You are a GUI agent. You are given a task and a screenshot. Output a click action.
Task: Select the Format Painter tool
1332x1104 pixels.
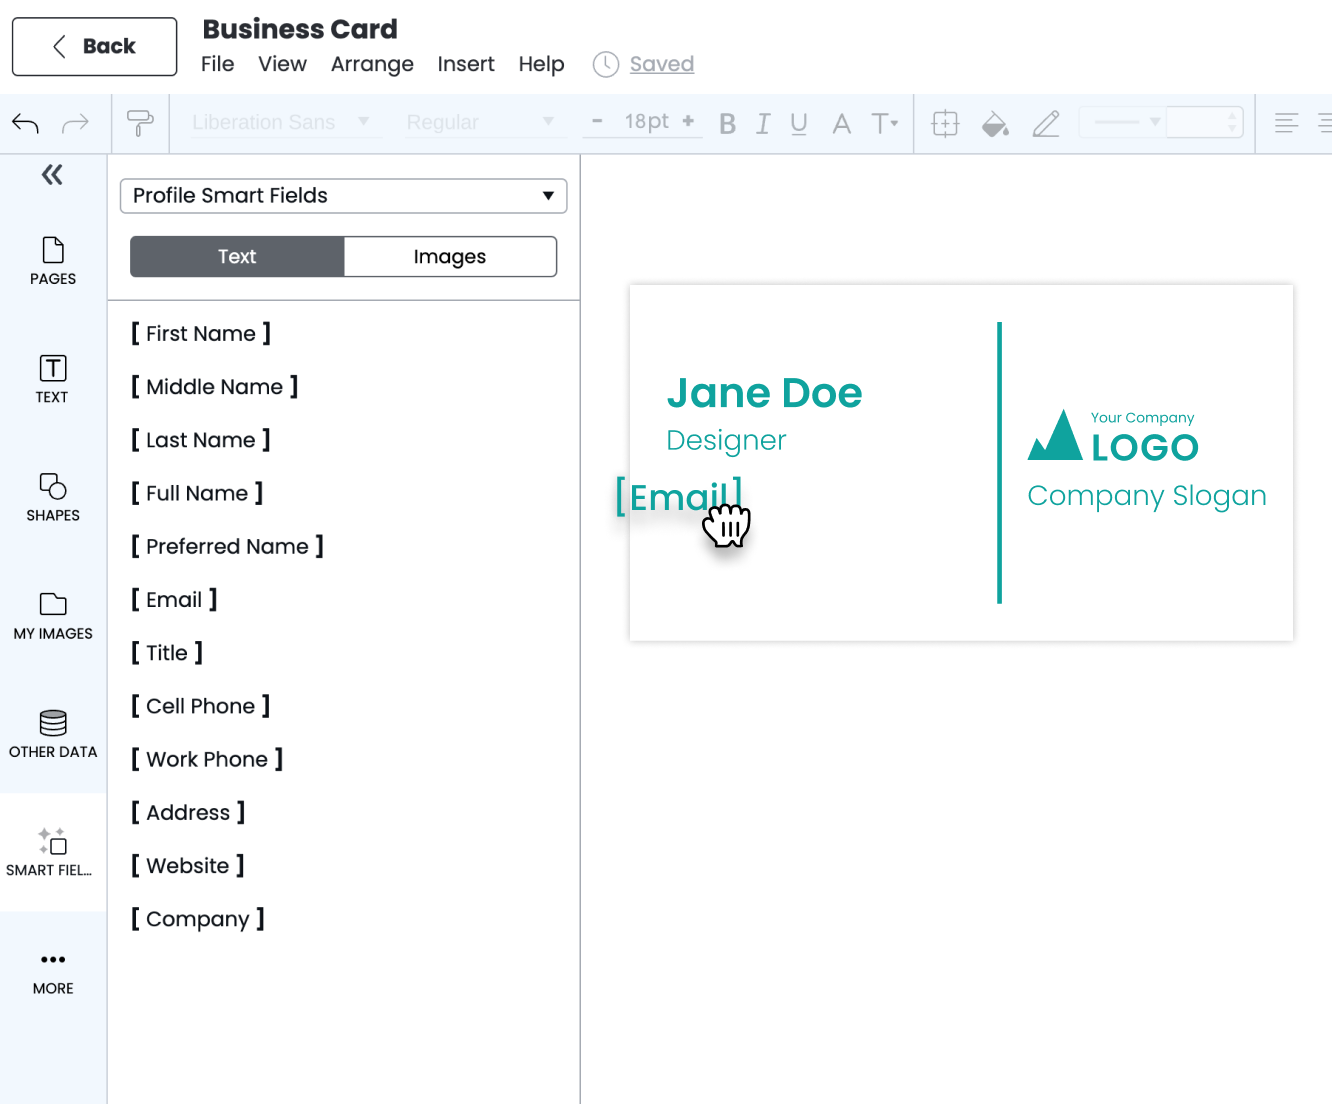point(140,123)
